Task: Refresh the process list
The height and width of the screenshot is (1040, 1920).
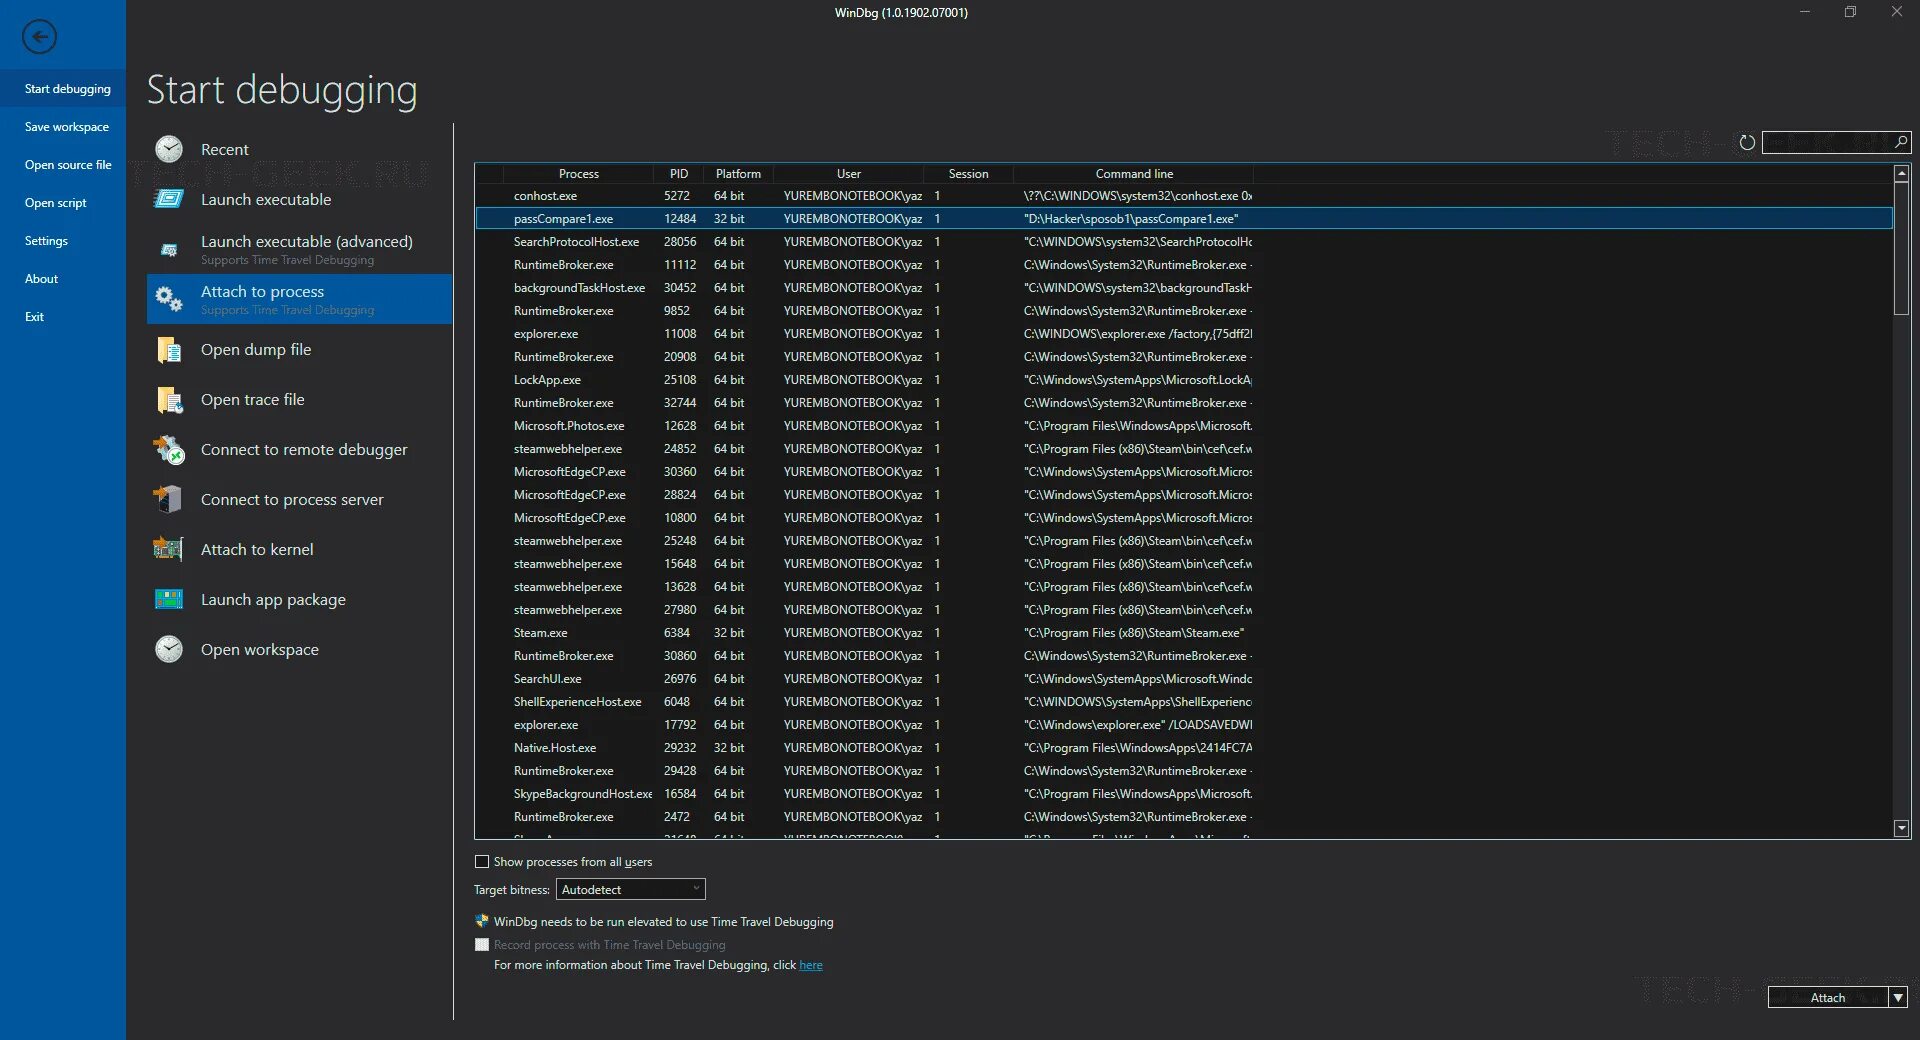Action: 1747,142
